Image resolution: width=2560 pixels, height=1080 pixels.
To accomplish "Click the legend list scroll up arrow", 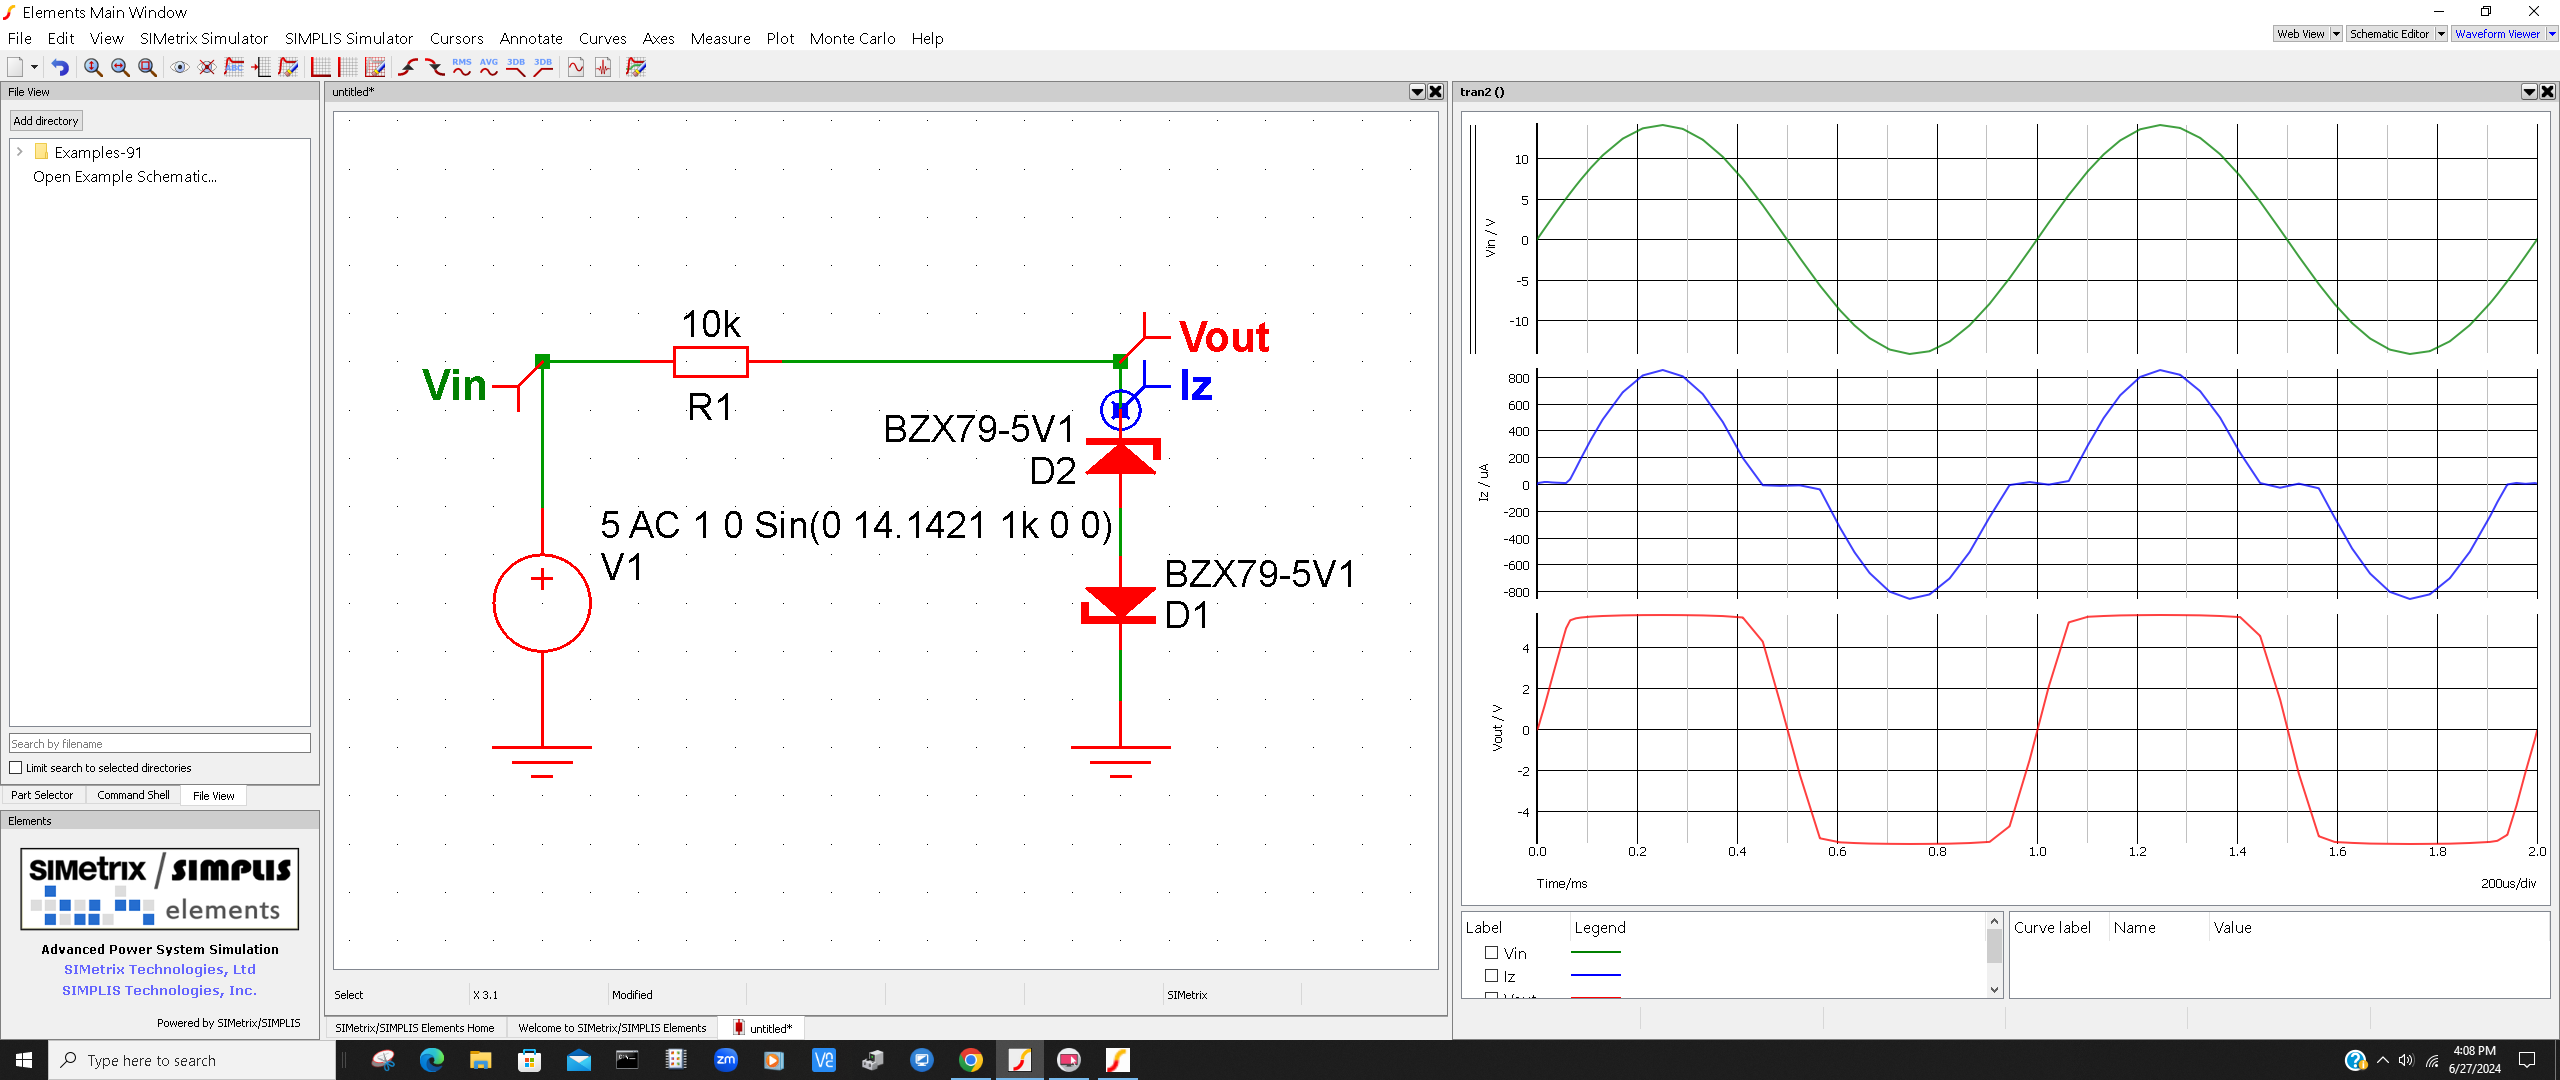I will 1994,921.
